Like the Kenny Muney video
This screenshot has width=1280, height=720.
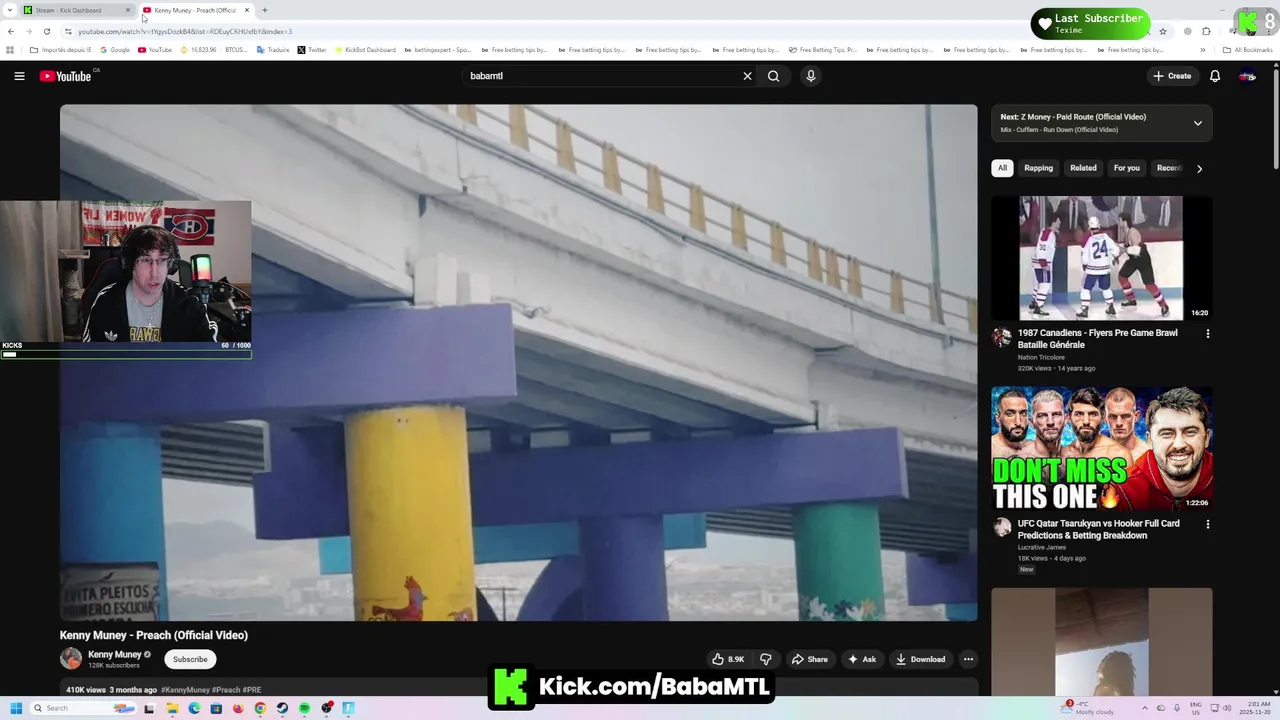[x=728, y=659]
